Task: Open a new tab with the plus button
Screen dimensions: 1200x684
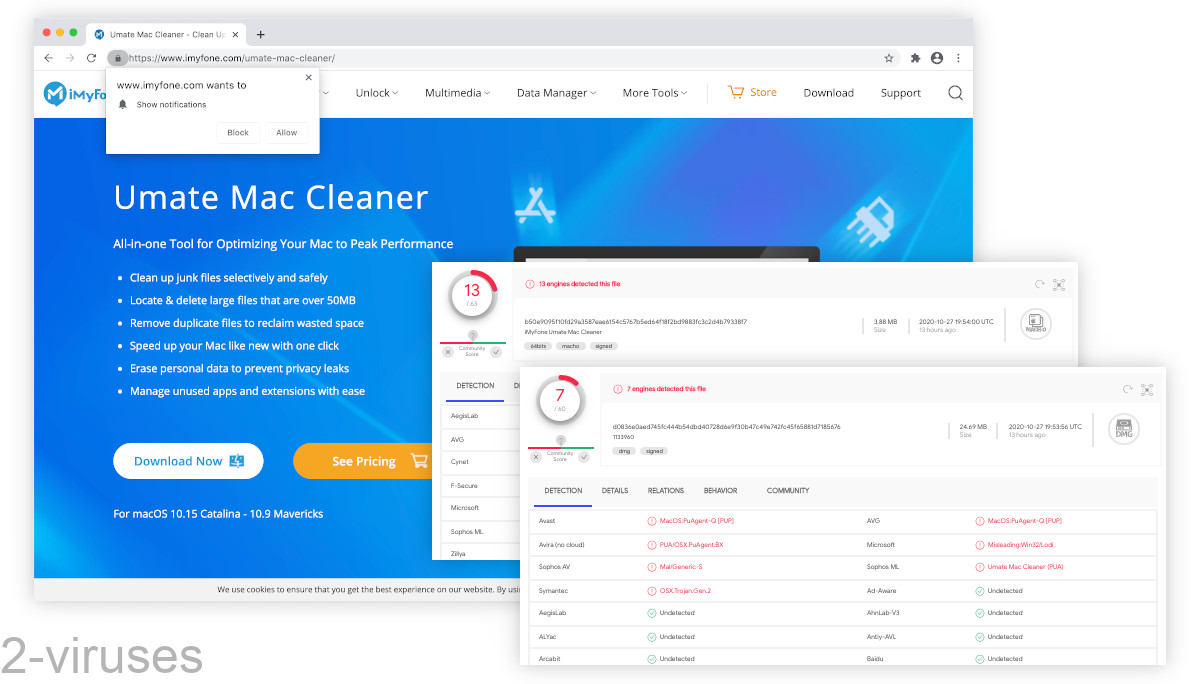Action: [261, 34]
